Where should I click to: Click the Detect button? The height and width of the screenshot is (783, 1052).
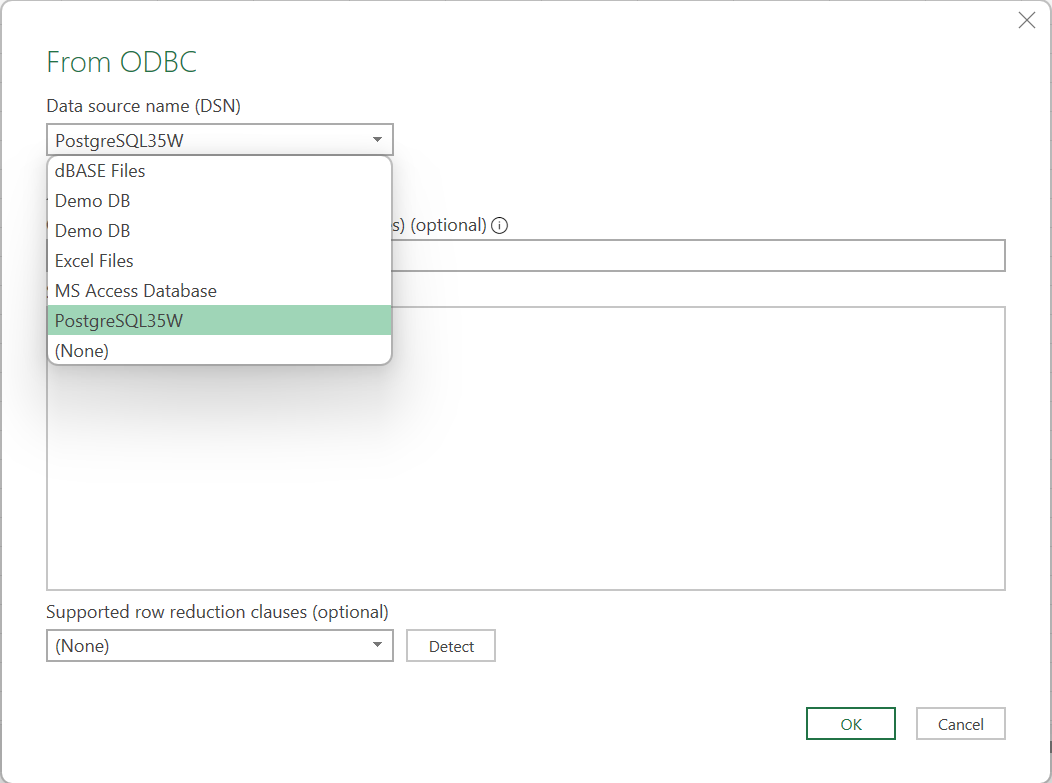(450, 645)
